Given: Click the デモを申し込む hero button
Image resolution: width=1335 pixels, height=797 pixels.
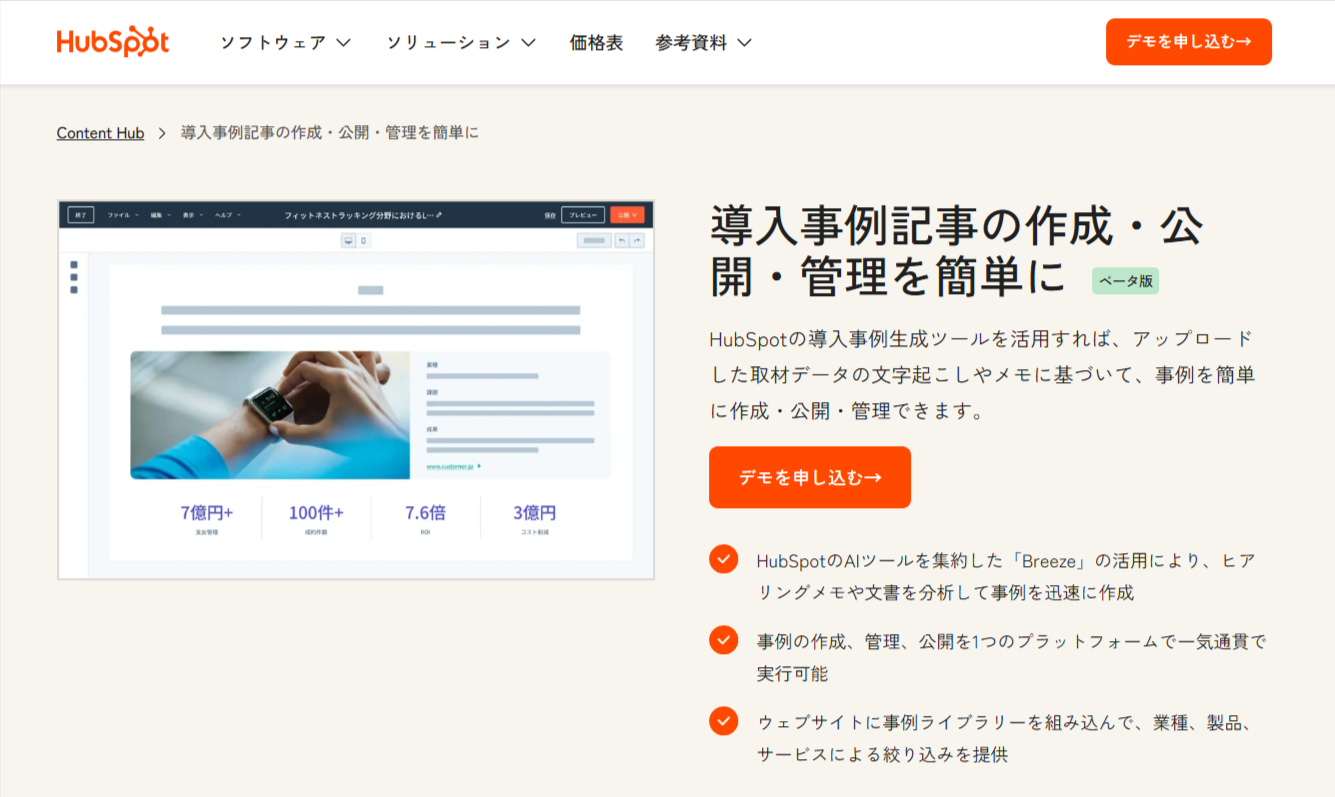Looking at the screenshot, I should [810, 477].
